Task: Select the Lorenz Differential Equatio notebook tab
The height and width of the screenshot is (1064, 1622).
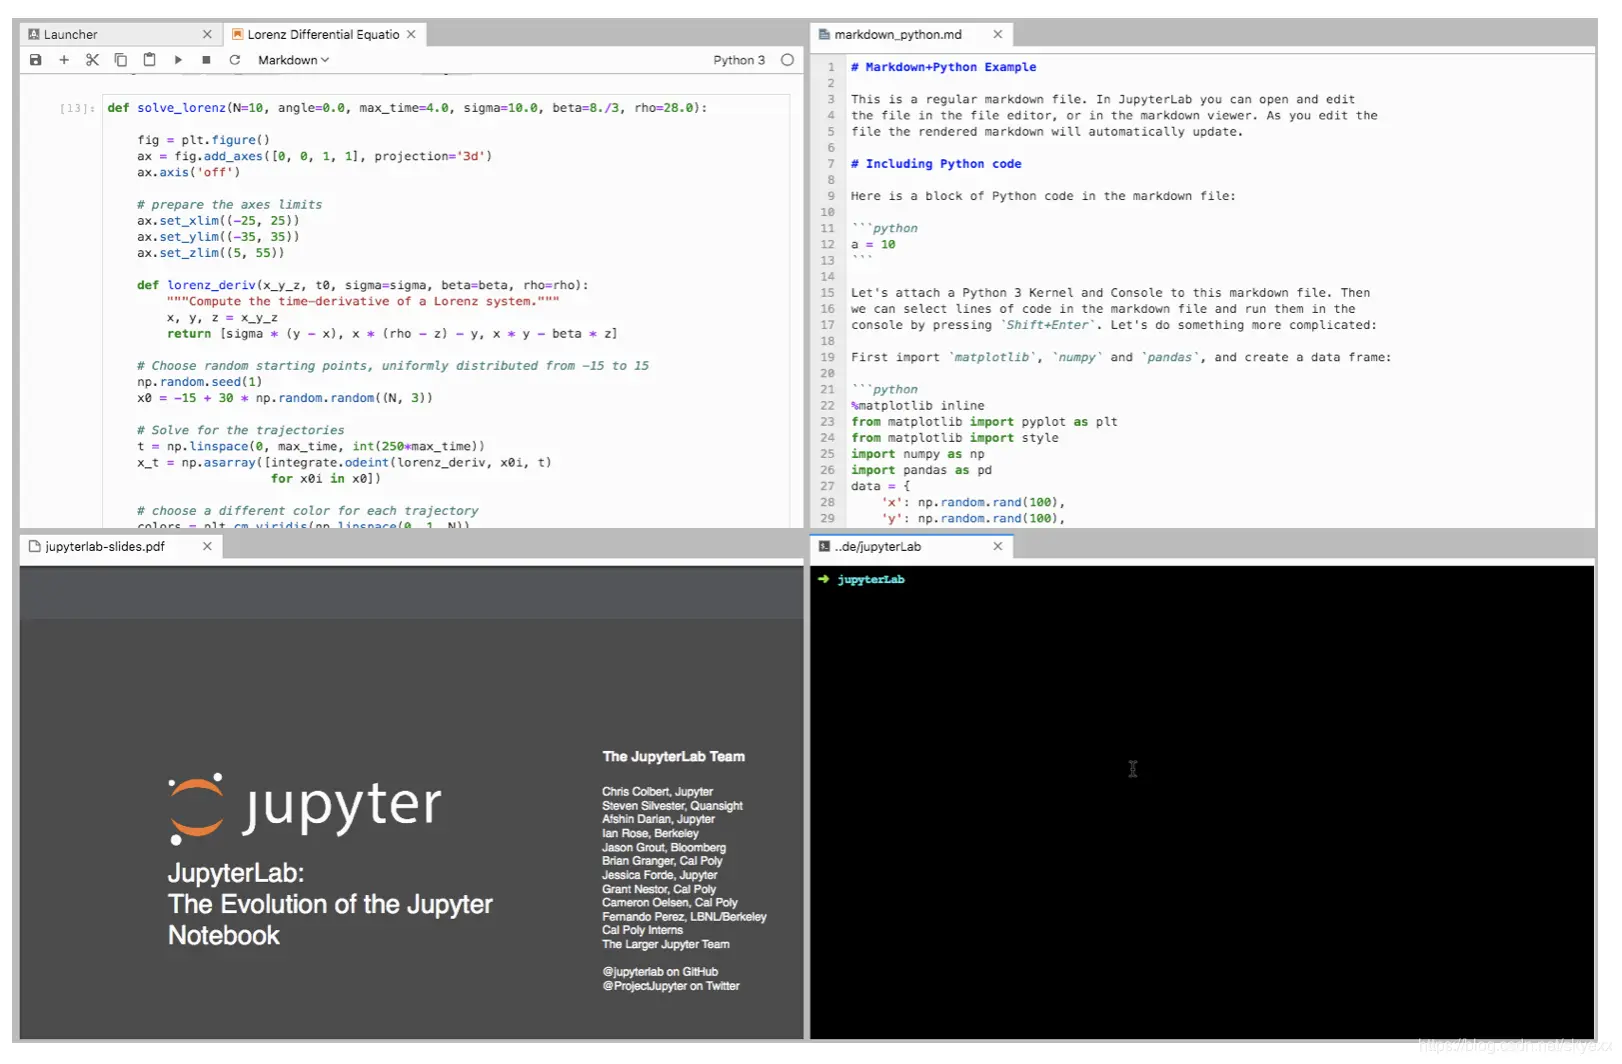Action: (x=324, y=34)
